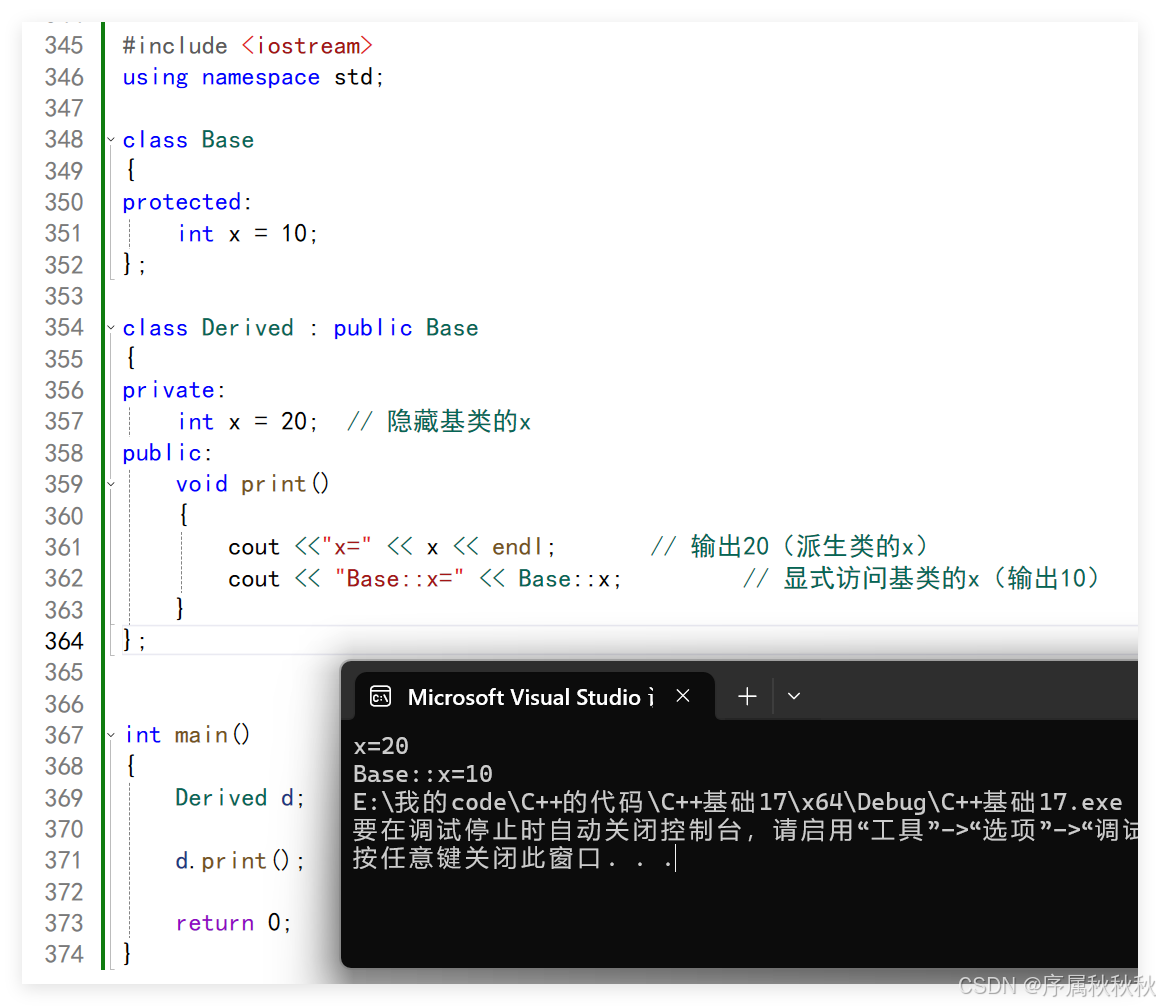Screen dimensions: 1160x1006
Task: Close the Microsoft Visual Studio terminal tab
Action: (683, 696)
